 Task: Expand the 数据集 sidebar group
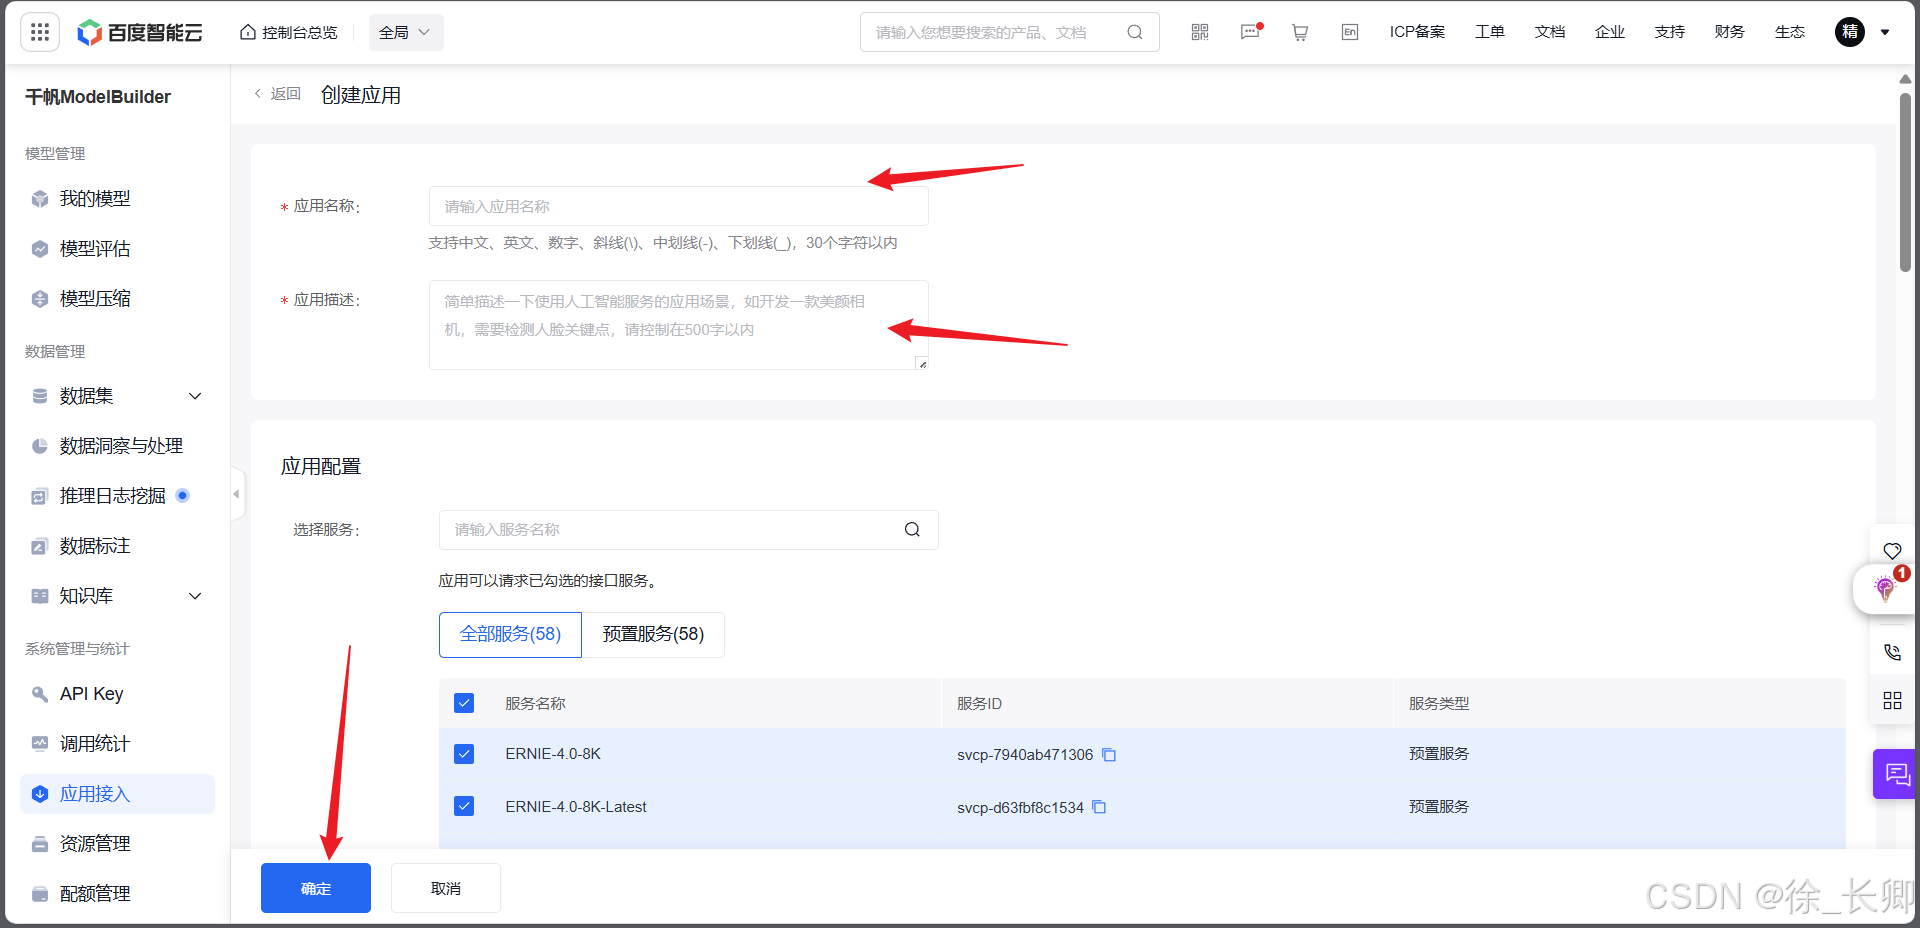pos(117,396)
